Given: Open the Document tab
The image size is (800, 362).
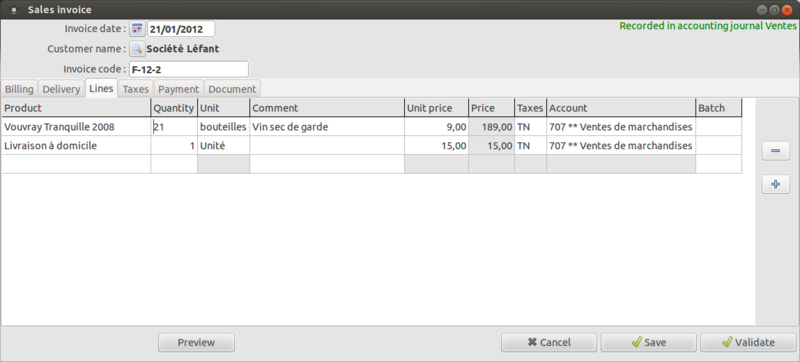Looking at the screenshot, I should tap(232, 89).
